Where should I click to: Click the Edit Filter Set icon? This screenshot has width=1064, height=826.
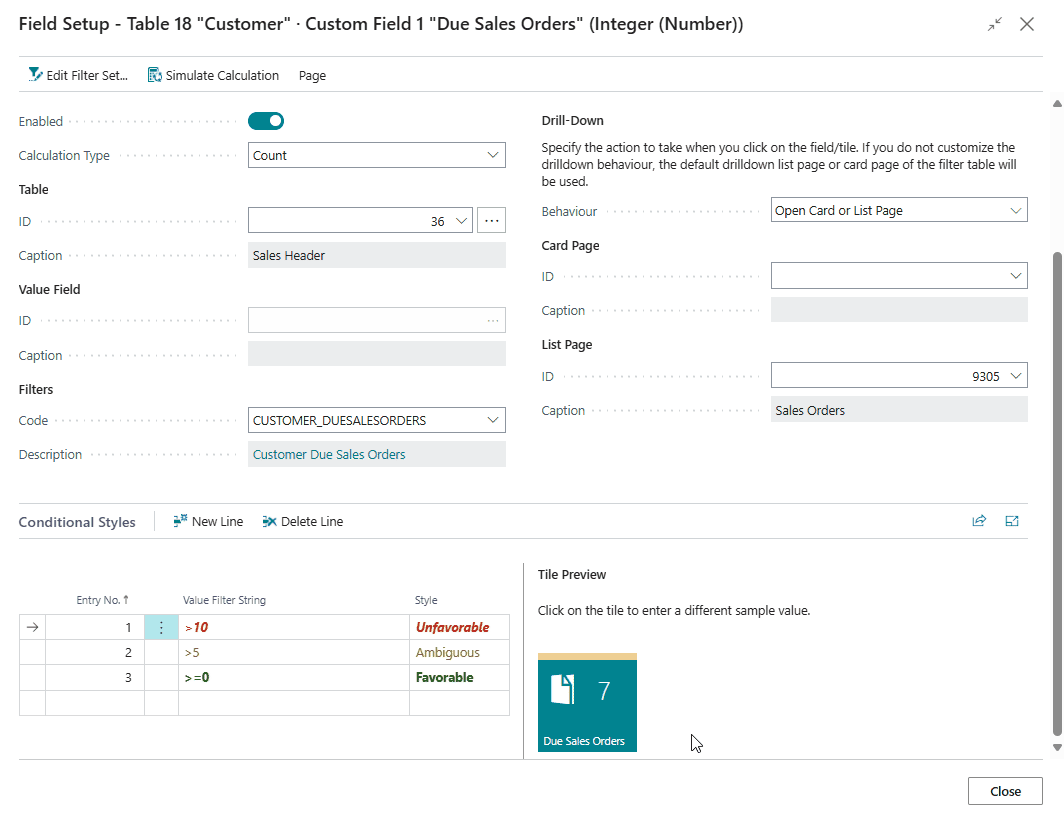click(36, 75)
